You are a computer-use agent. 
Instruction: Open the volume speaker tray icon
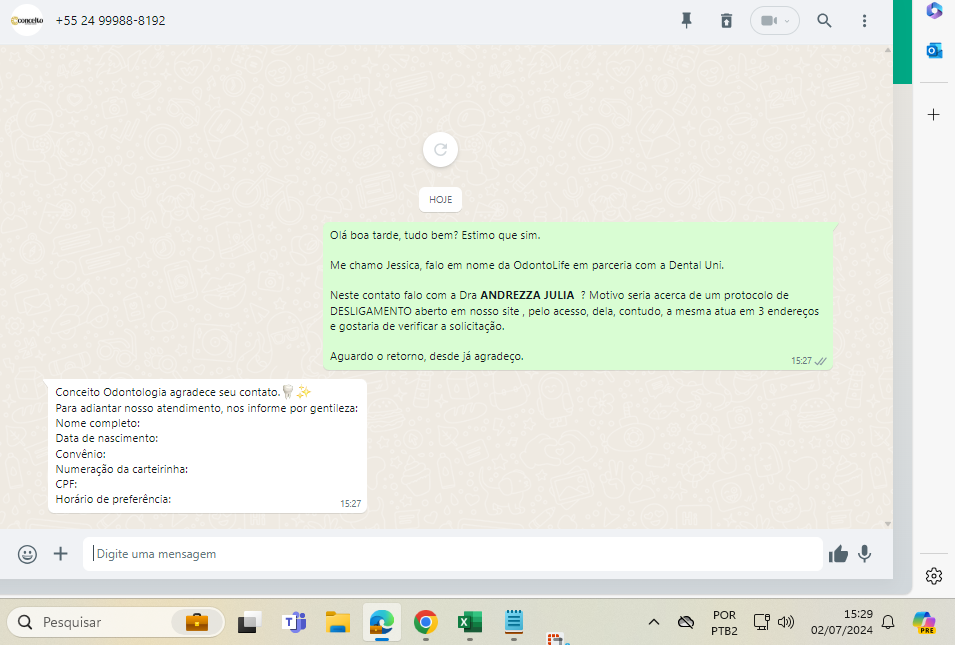786,622
